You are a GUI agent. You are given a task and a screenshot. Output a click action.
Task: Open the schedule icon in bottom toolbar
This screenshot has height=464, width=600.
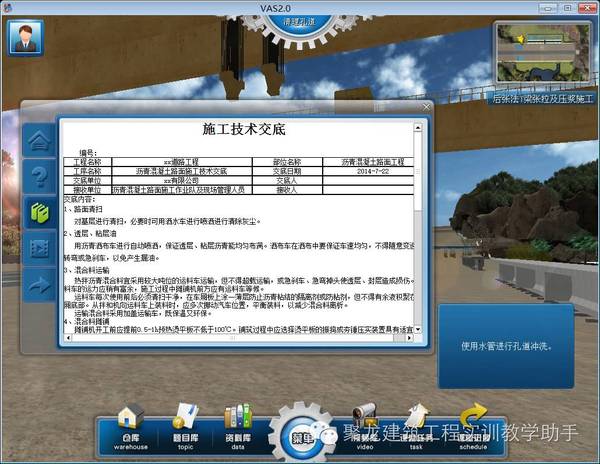click(472, 424)
